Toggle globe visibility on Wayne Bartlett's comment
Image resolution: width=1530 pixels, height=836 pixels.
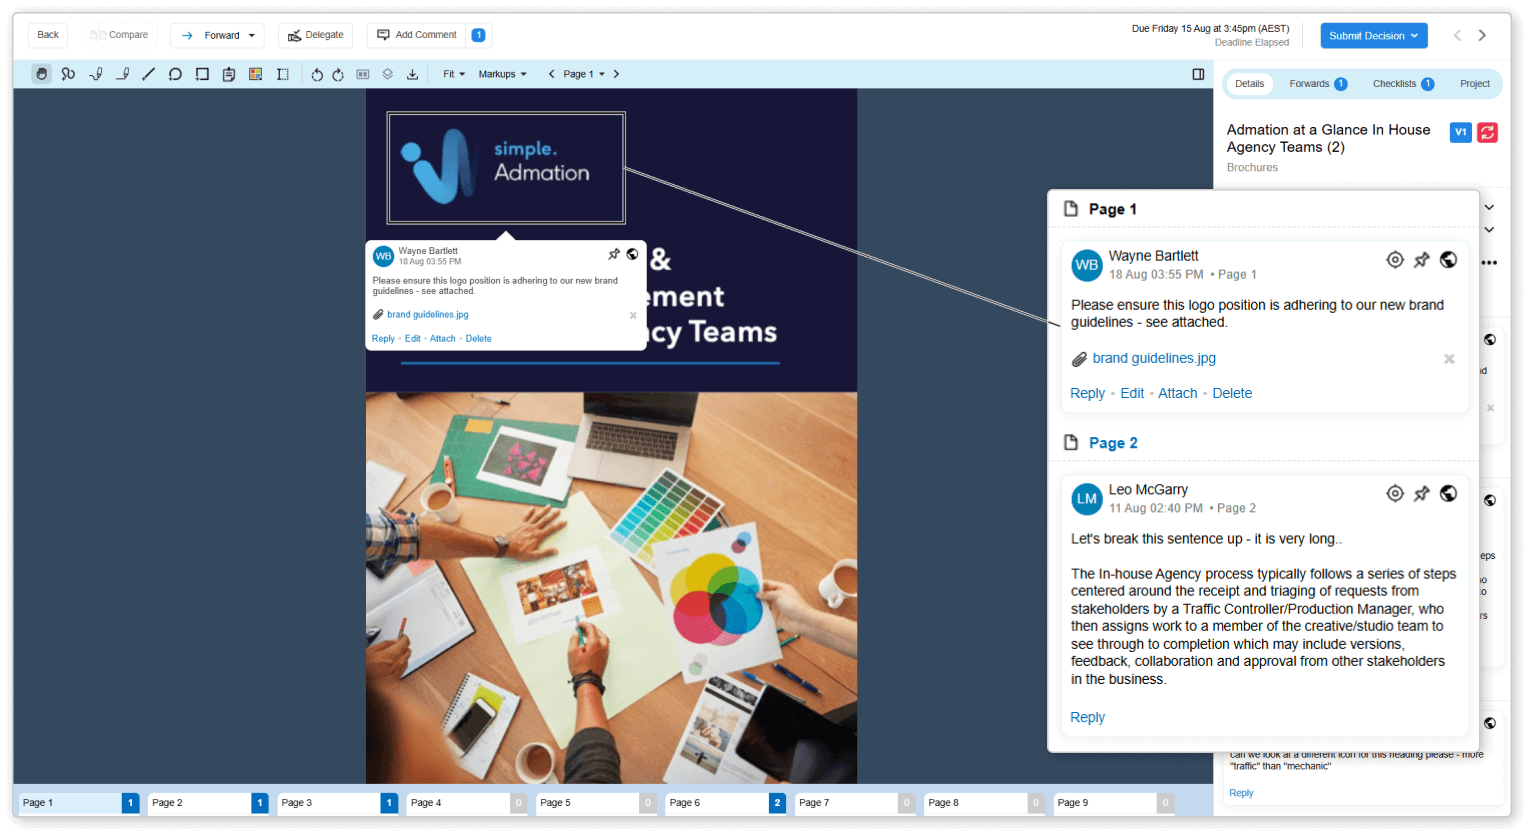(1448, 260)
